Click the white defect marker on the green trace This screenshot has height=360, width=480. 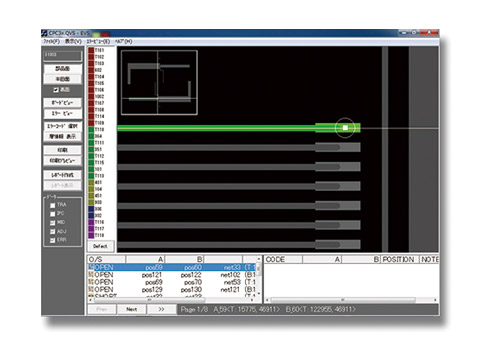pos(345,128)
